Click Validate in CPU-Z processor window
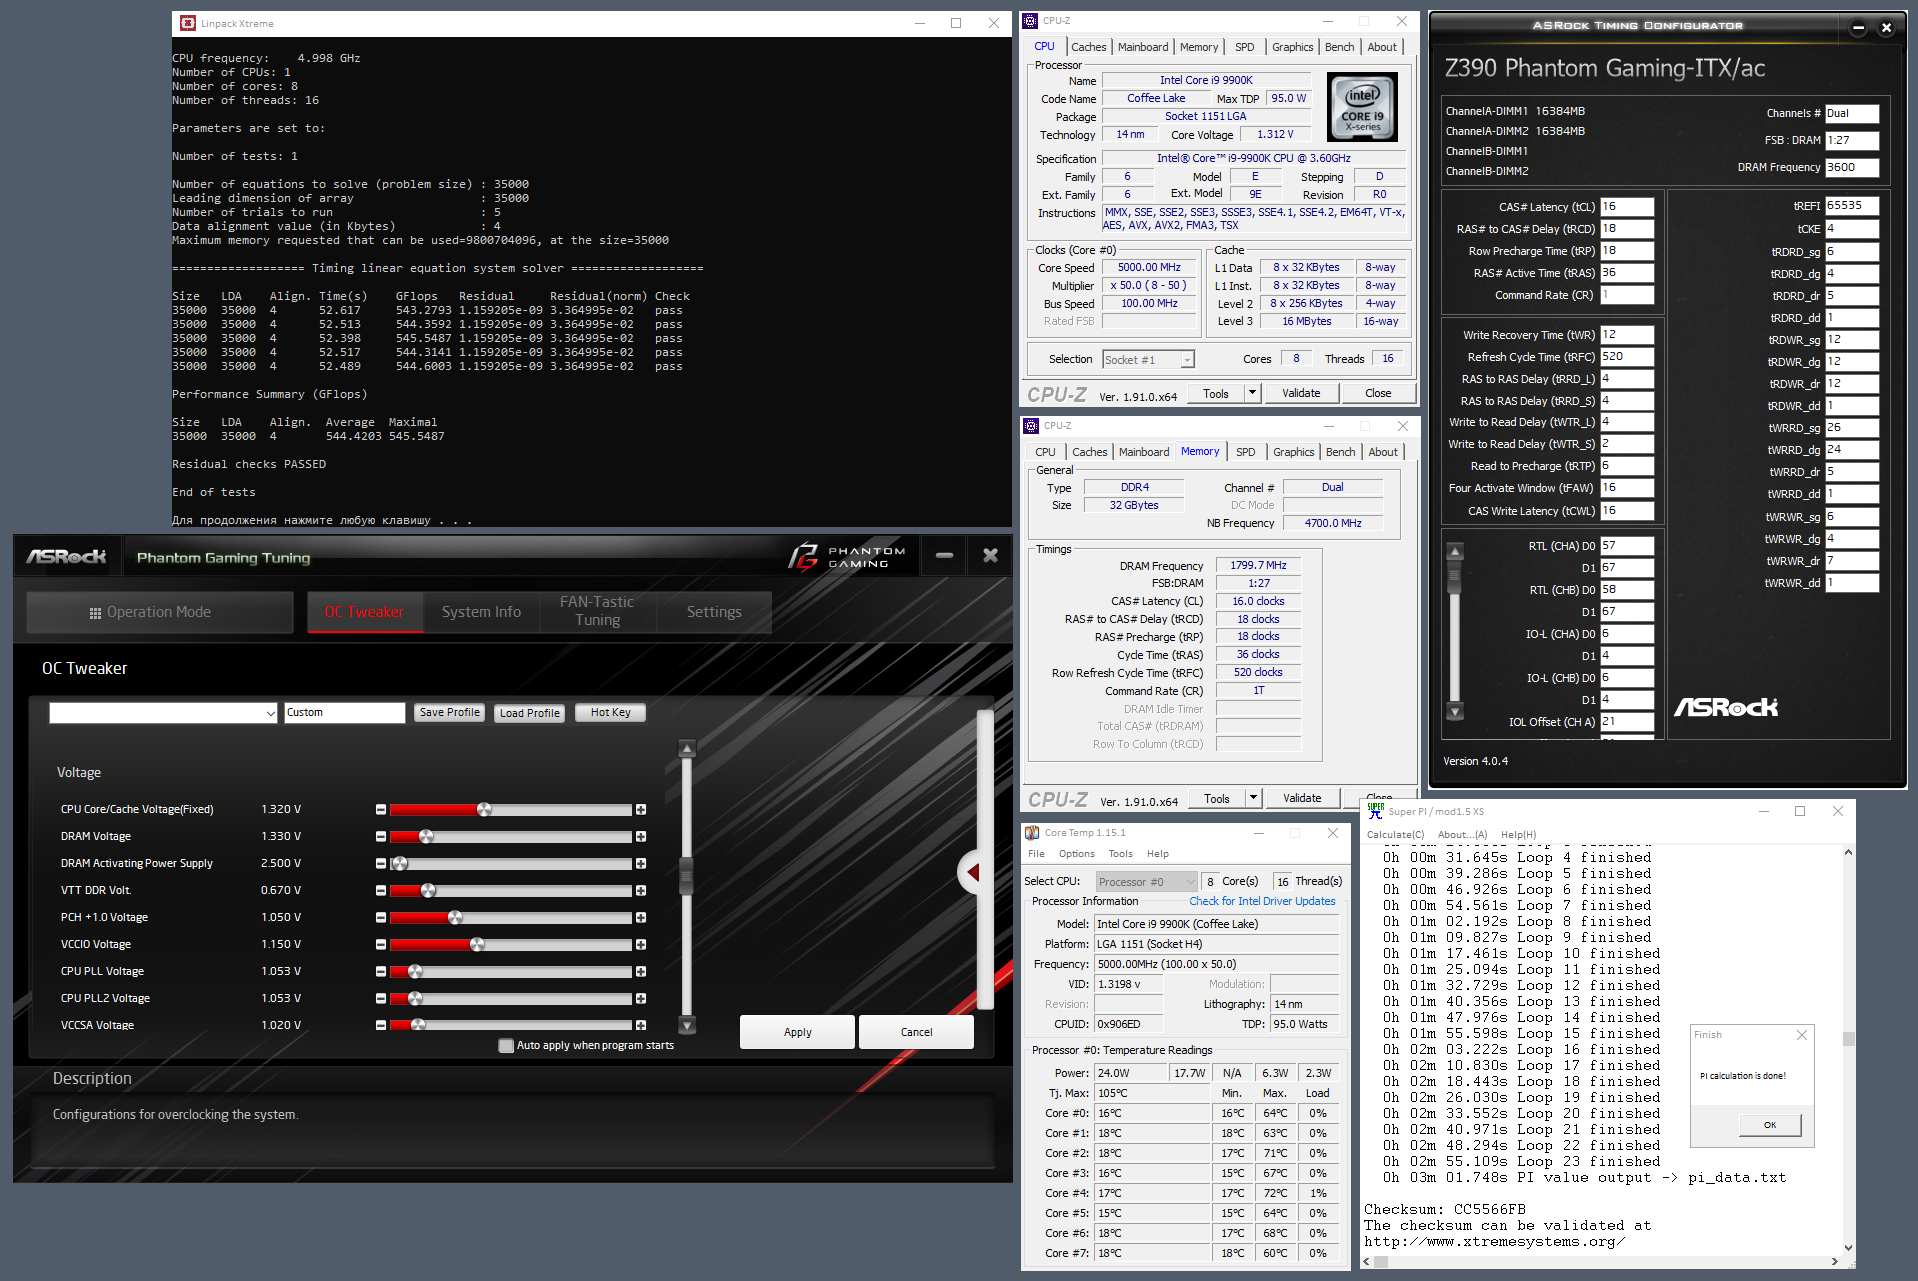 tap(1301, 393)
